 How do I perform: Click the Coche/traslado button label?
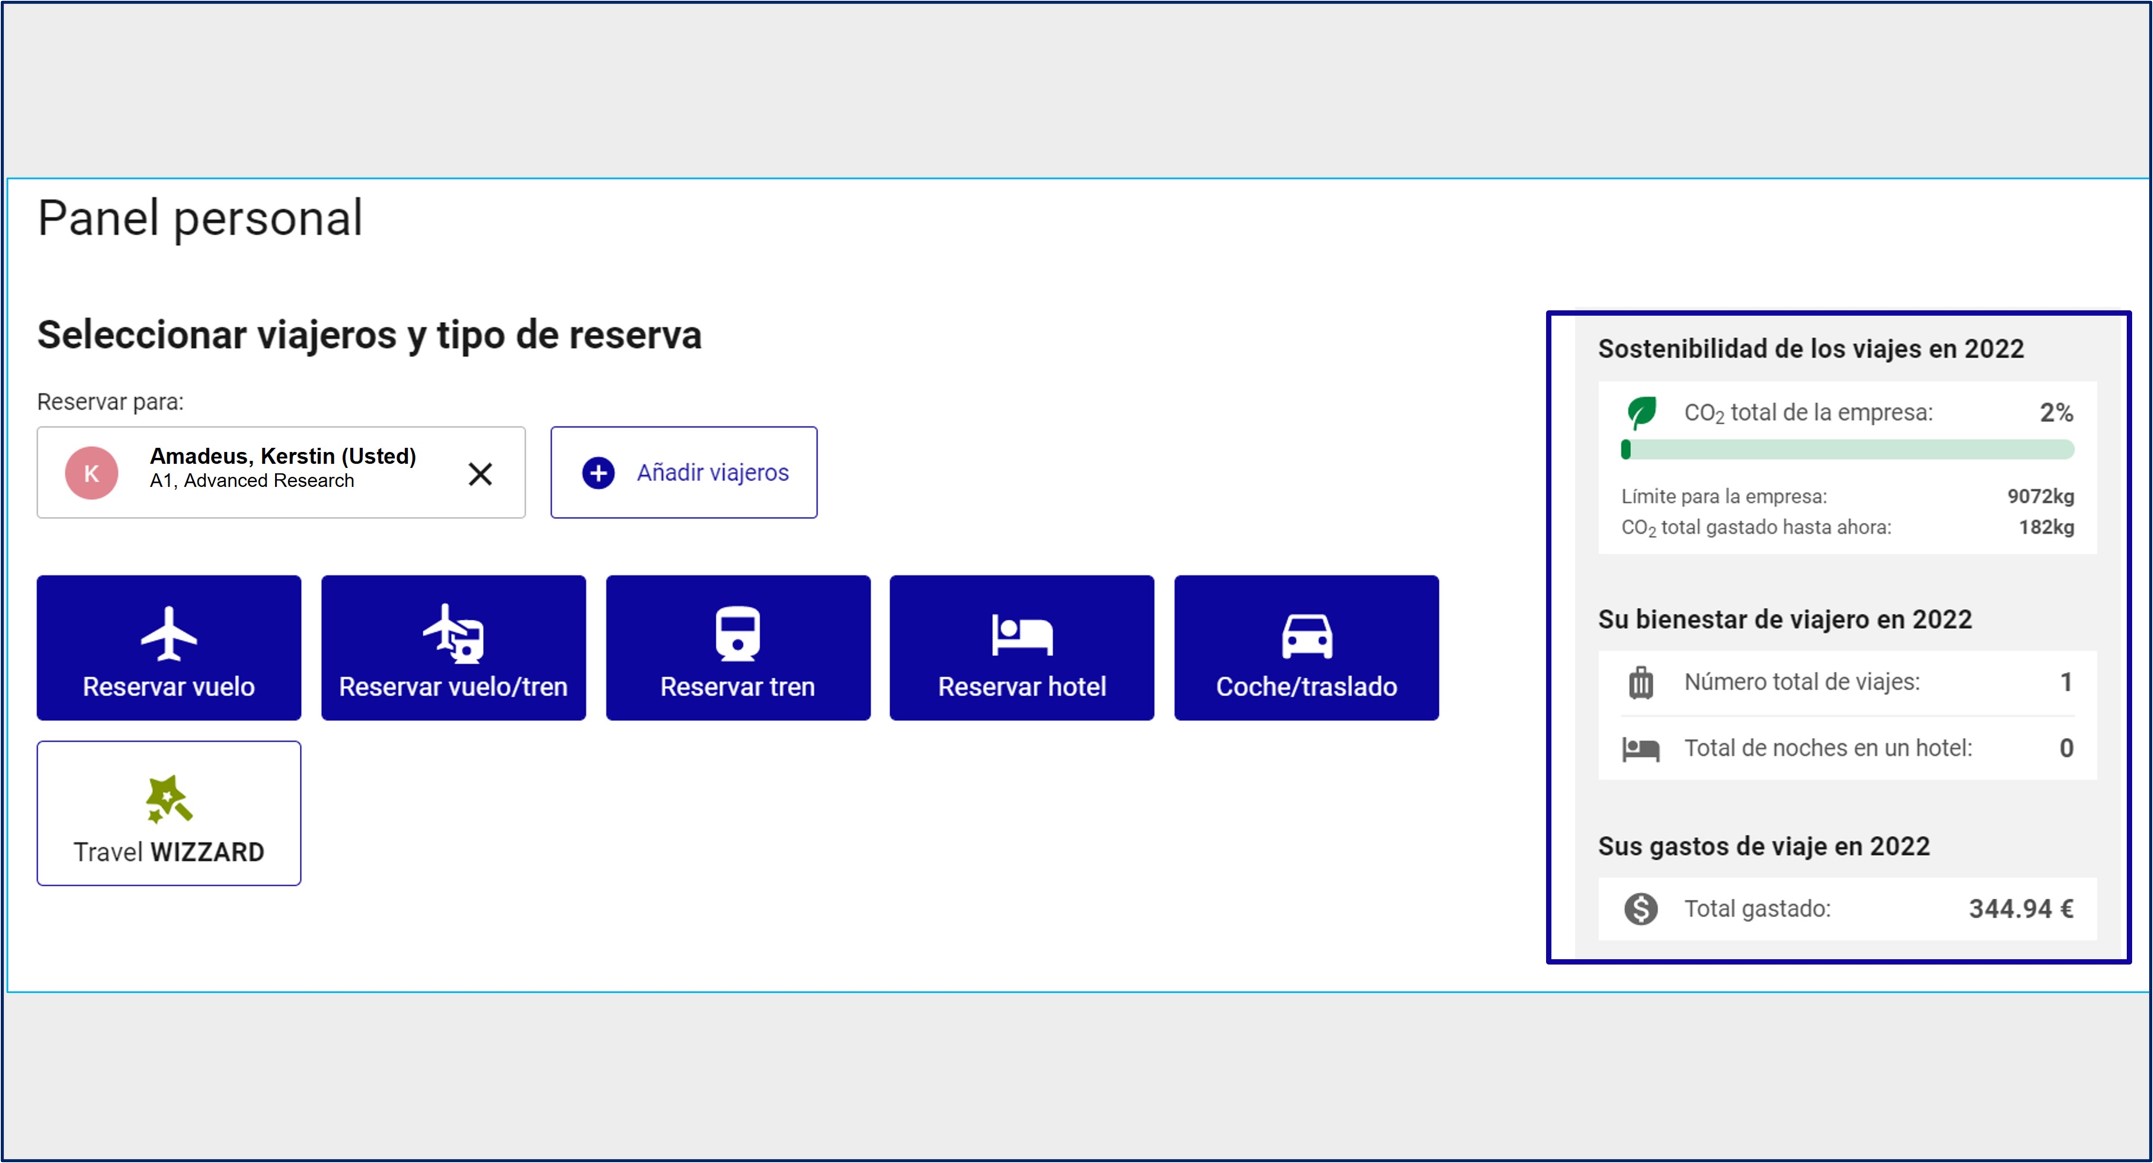[x=1306, y=687]
